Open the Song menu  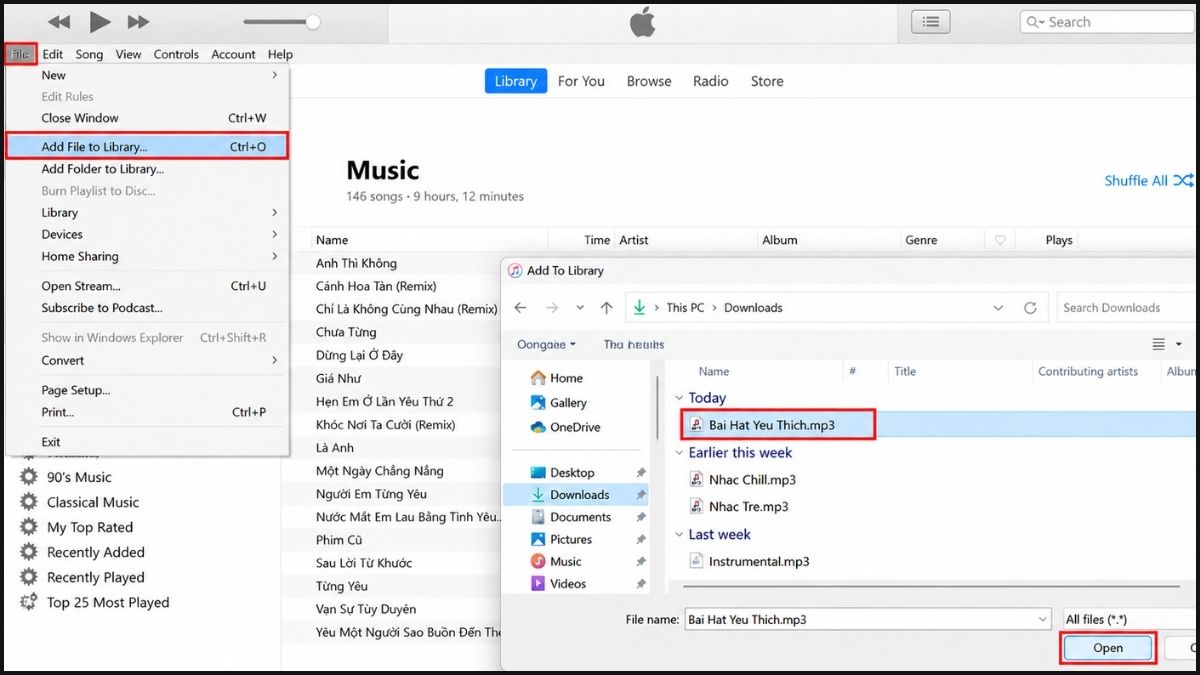[x=89, y=54]
